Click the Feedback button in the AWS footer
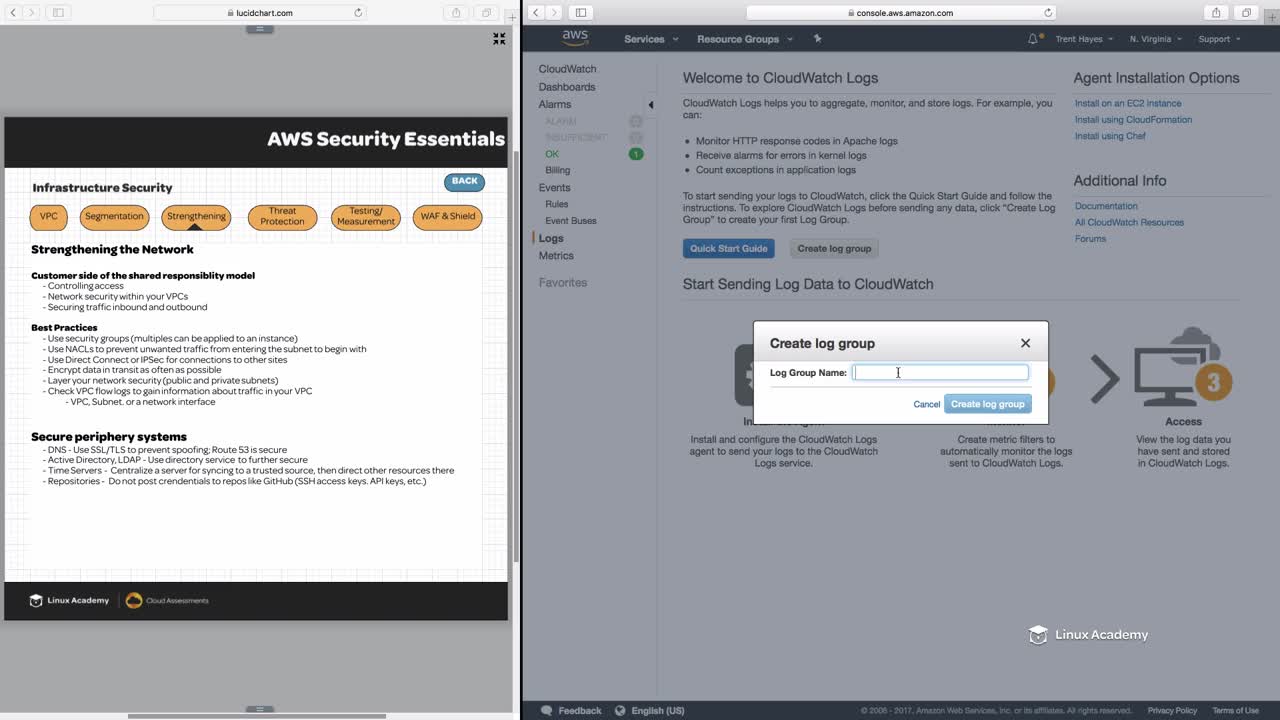Screen dimensions: 1280x720 point(571,711)
